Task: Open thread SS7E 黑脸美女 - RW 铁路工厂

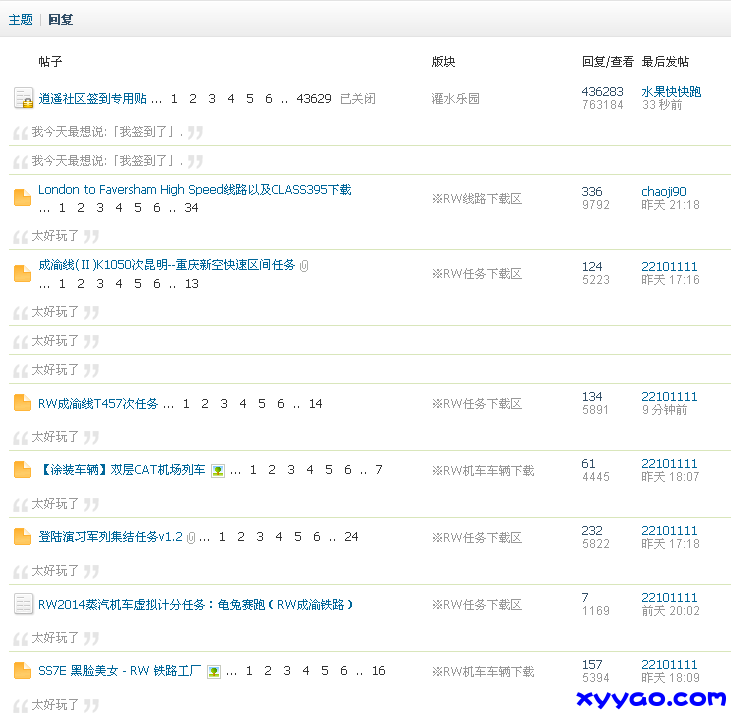Action: click(x=120, y=671)
